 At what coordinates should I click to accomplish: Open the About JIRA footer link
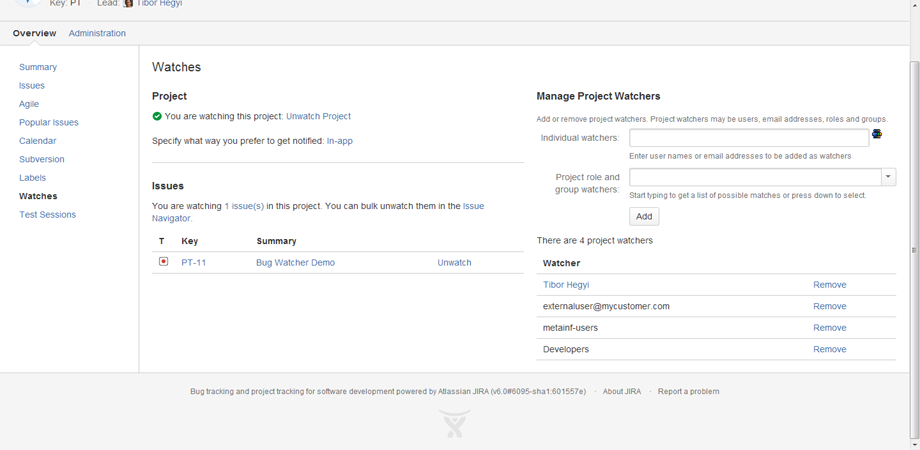[x=622, y=391]
